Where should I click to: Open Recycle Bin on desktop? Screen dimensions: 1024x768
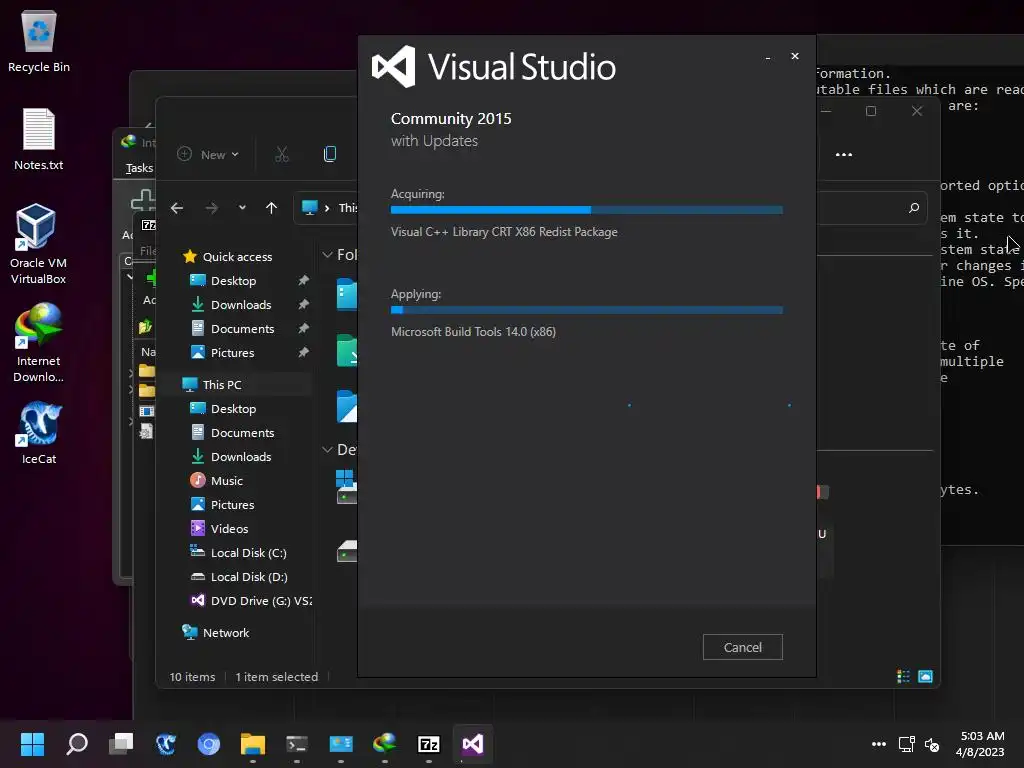coord(39,42)
